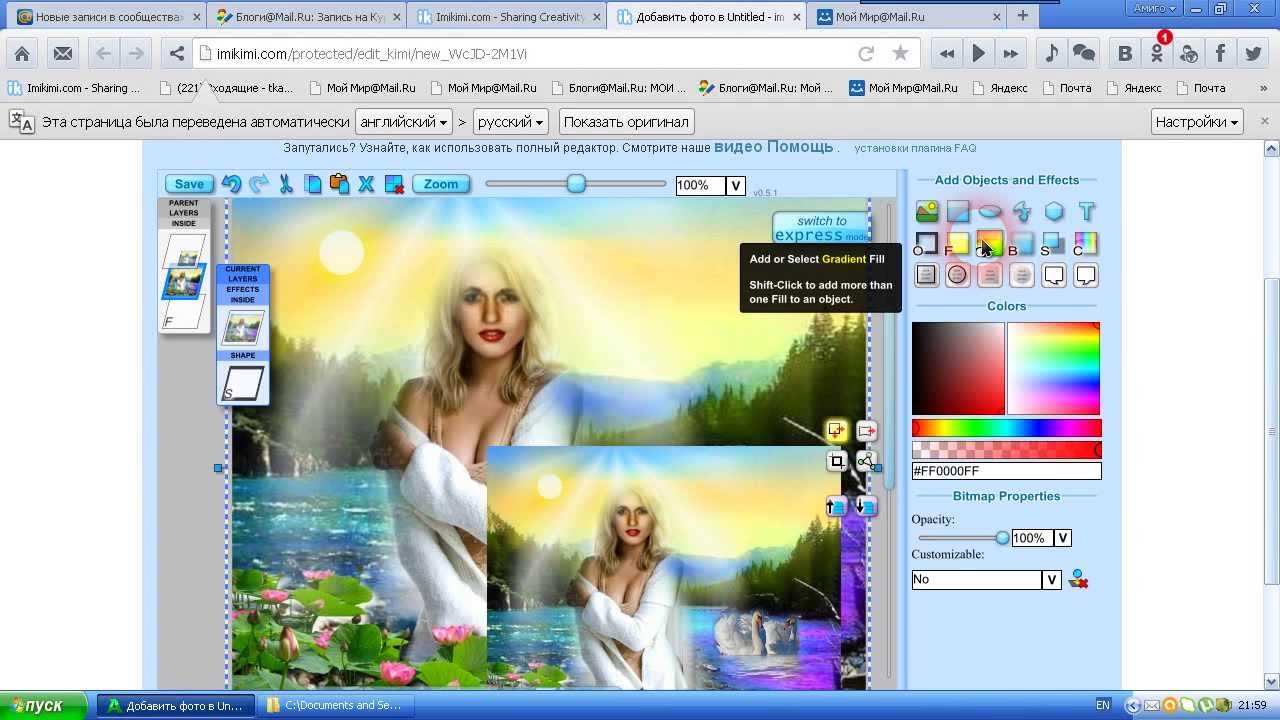Add or select Gradient Fill icon

coord(990,243)
